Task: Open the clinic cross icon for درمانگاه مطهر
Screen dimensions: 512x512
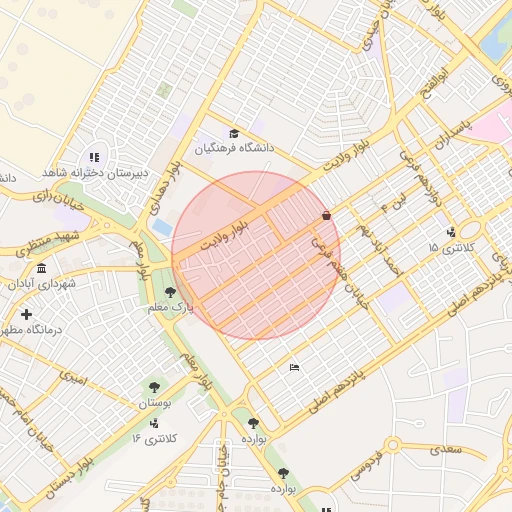Action: pyautogui.click(x=26, y=314)
